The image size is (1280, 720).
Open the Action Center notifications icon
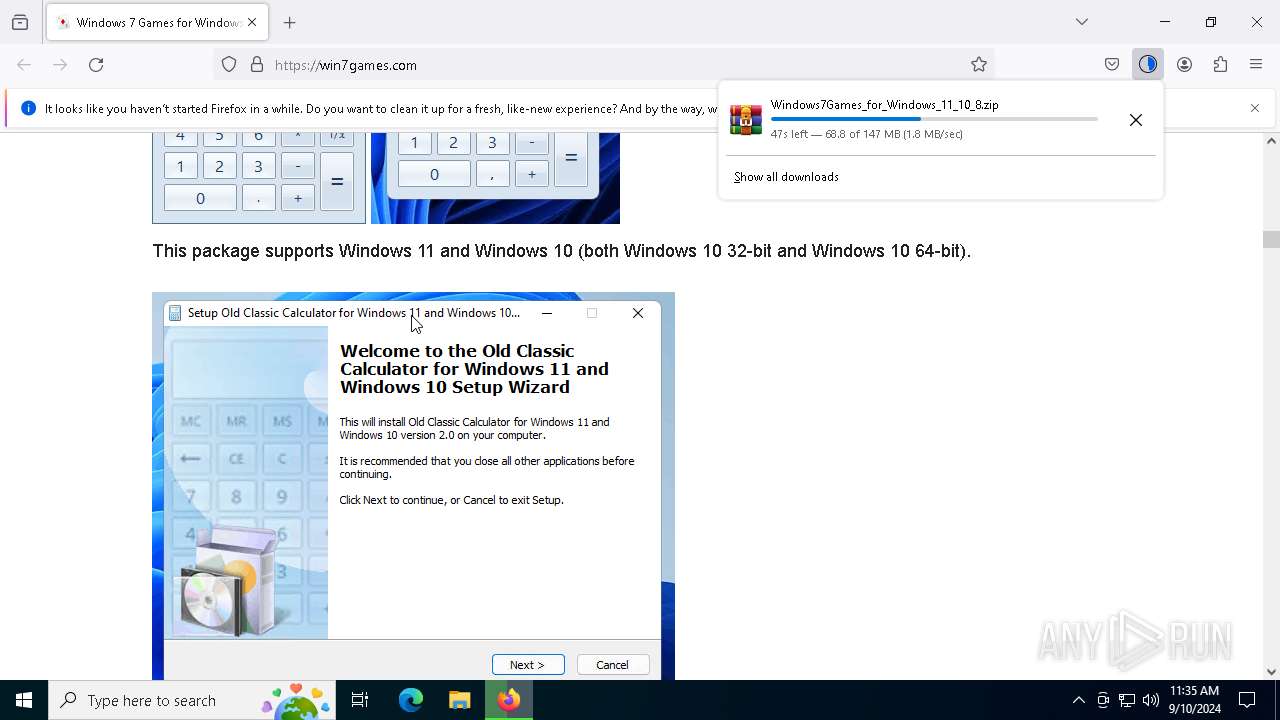(x=1247, y=700)
